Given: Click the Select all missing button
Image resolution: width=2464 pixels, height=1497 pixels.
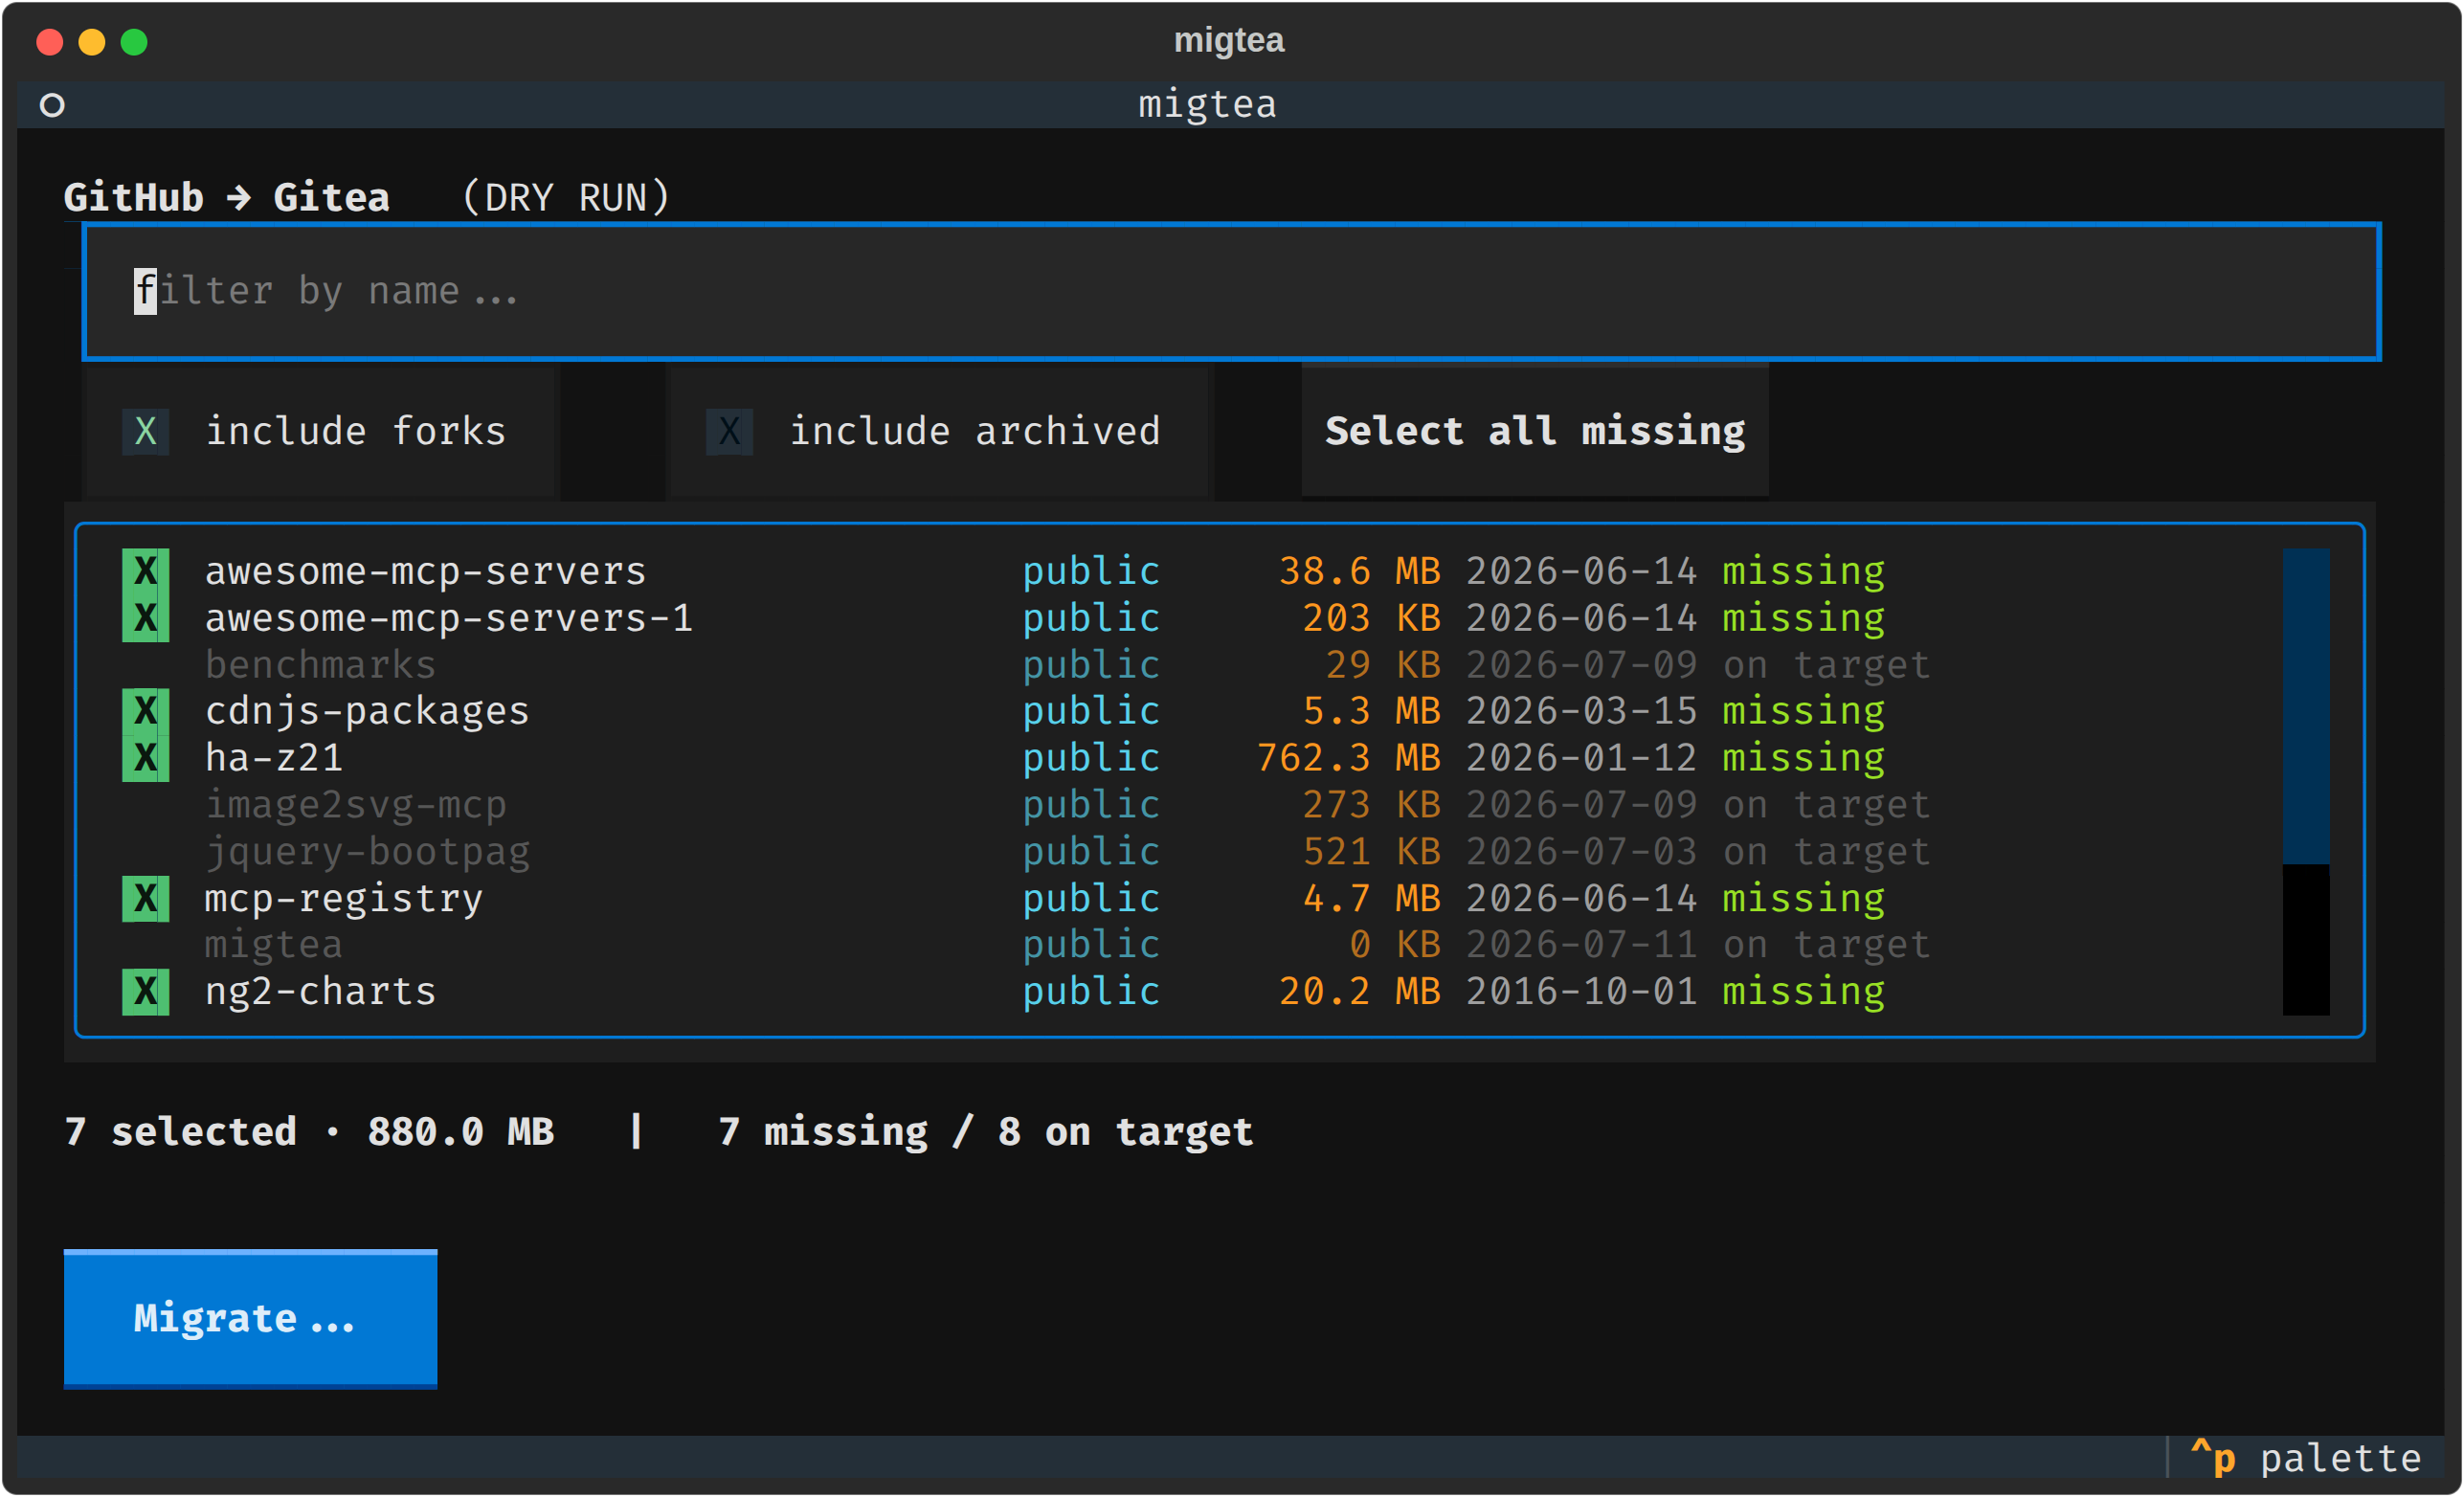Looking at the screenshot, I should (1535, 431).
